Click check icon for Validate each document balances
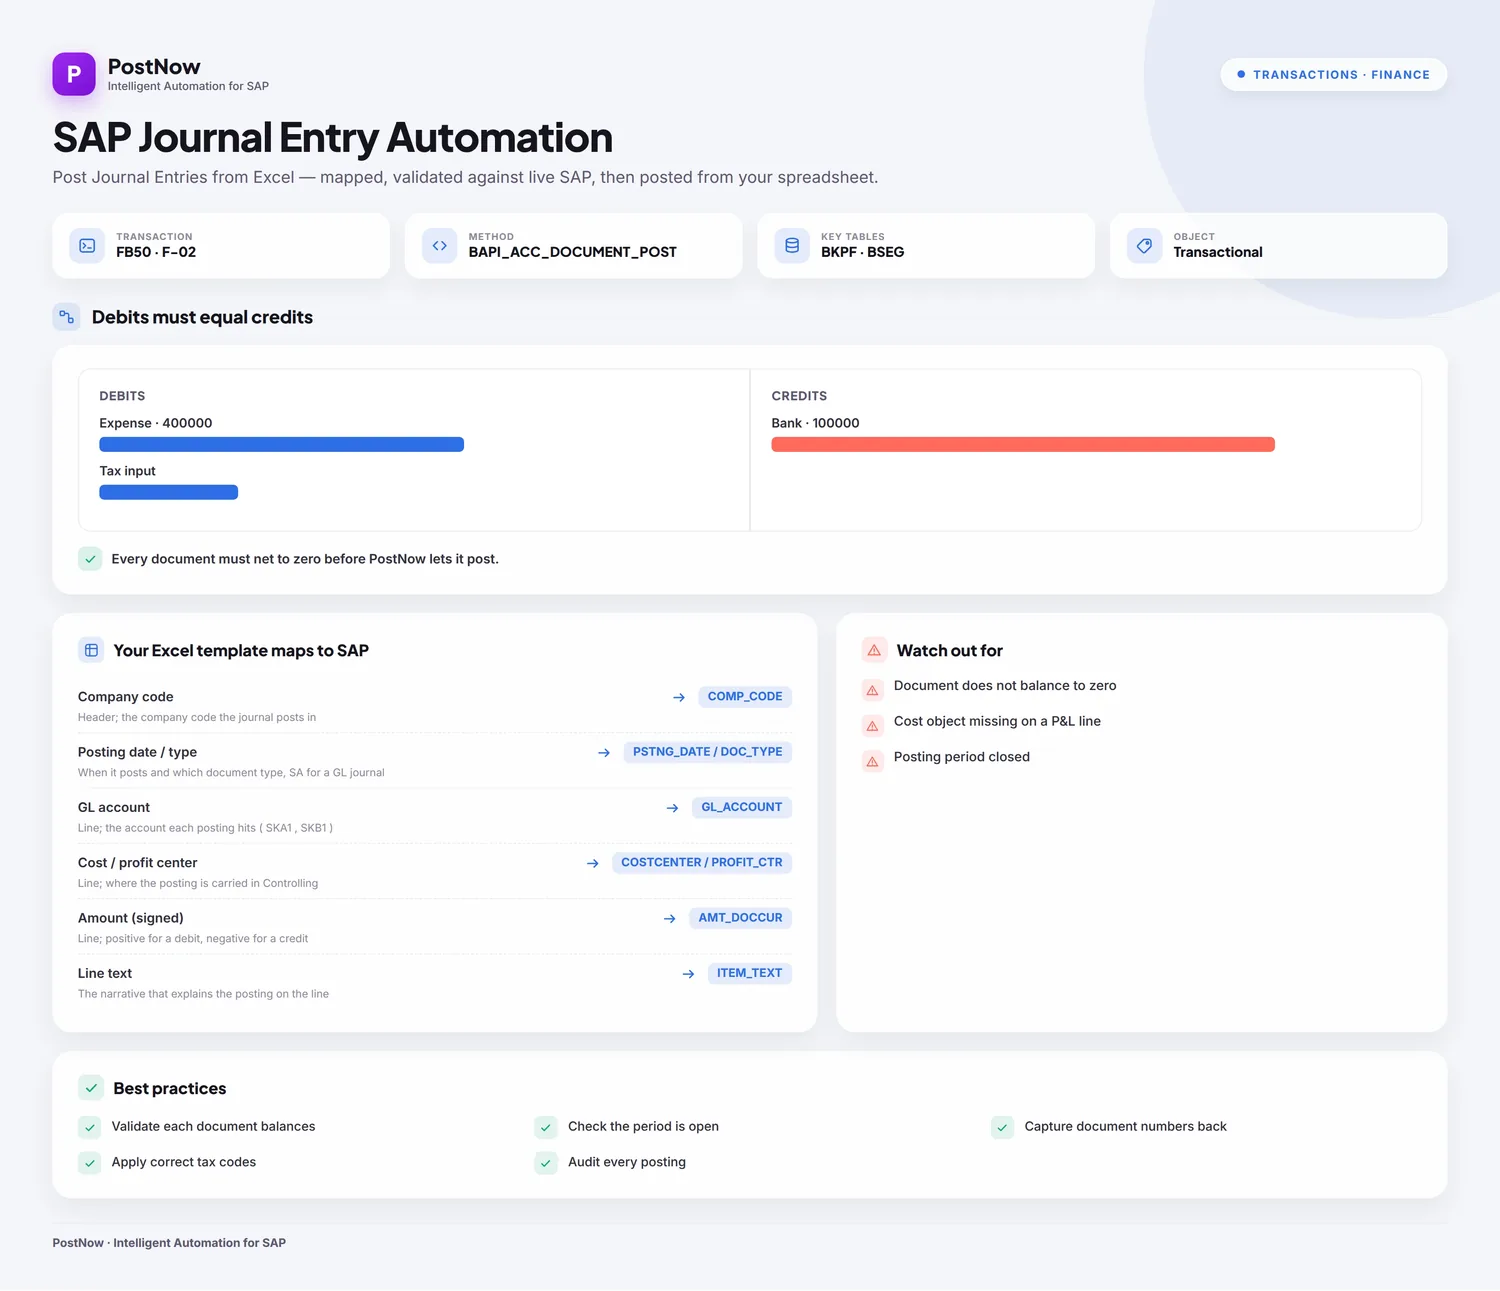 click(x=90, y=1127)
